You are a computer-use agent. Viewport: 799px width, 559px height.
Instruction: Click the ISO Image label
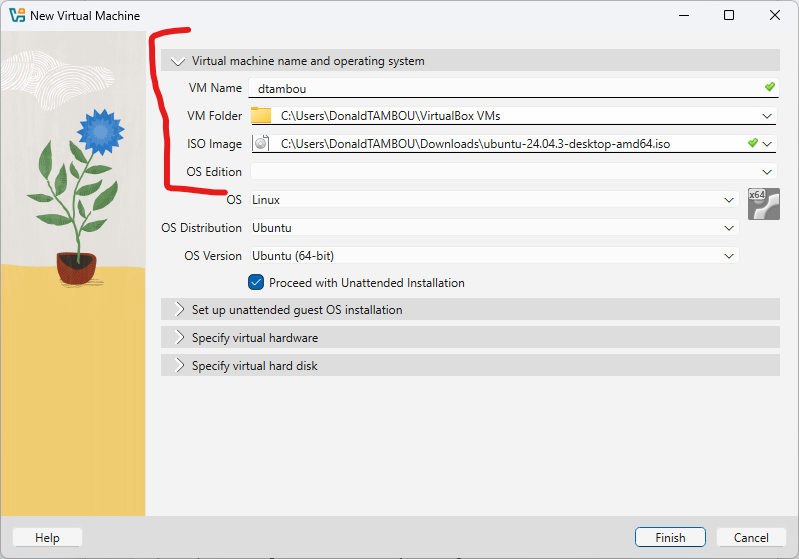click(x=214, y=144)
